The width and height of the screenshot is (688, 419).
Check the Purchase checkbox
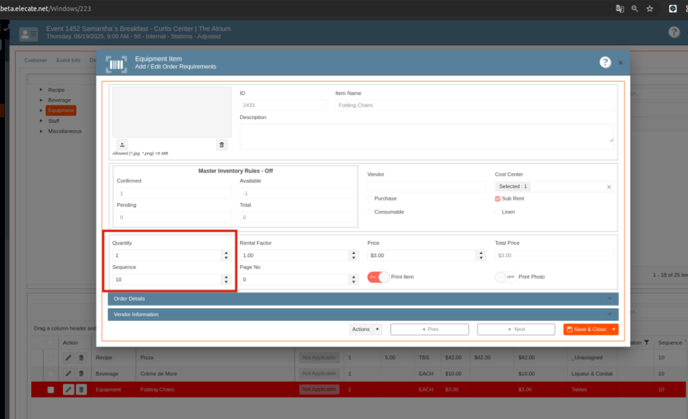[x=370, y=199]
